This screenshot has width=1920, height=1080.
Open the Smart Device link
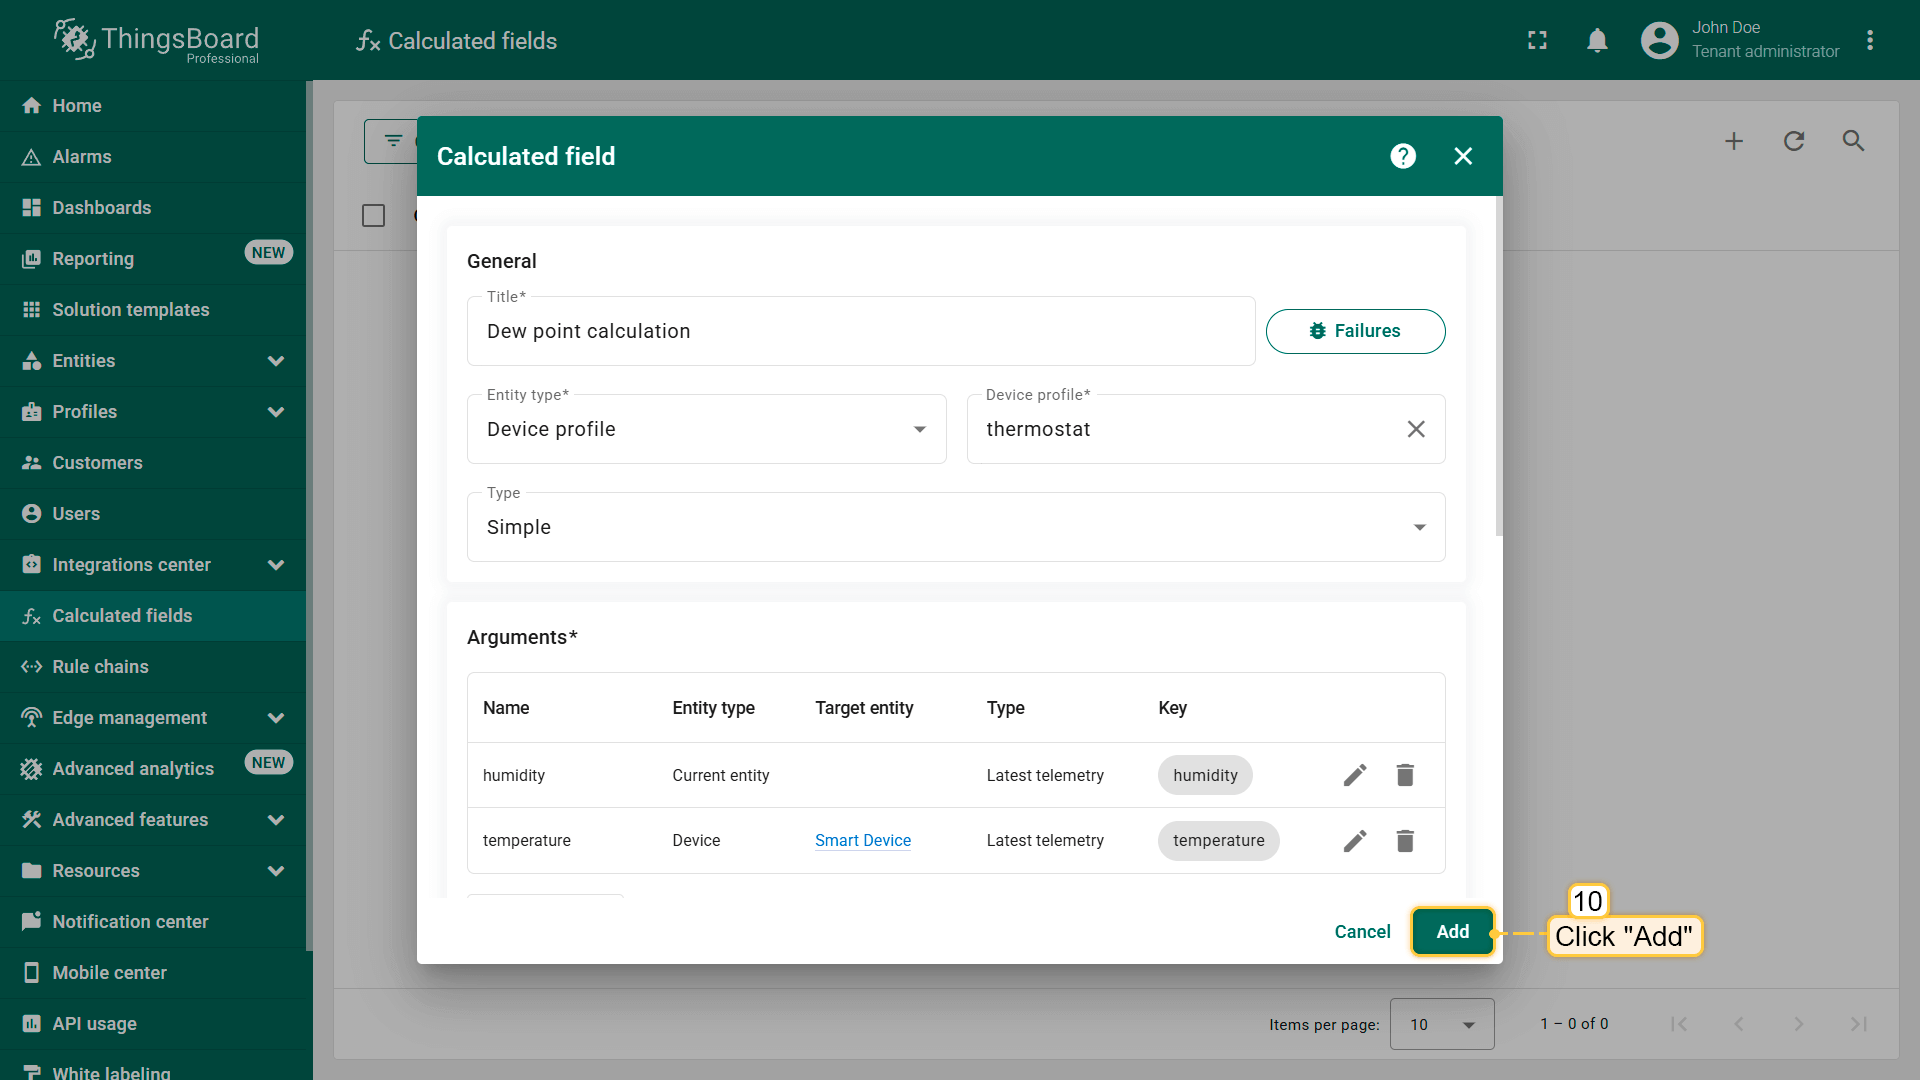tap(862, 841)
